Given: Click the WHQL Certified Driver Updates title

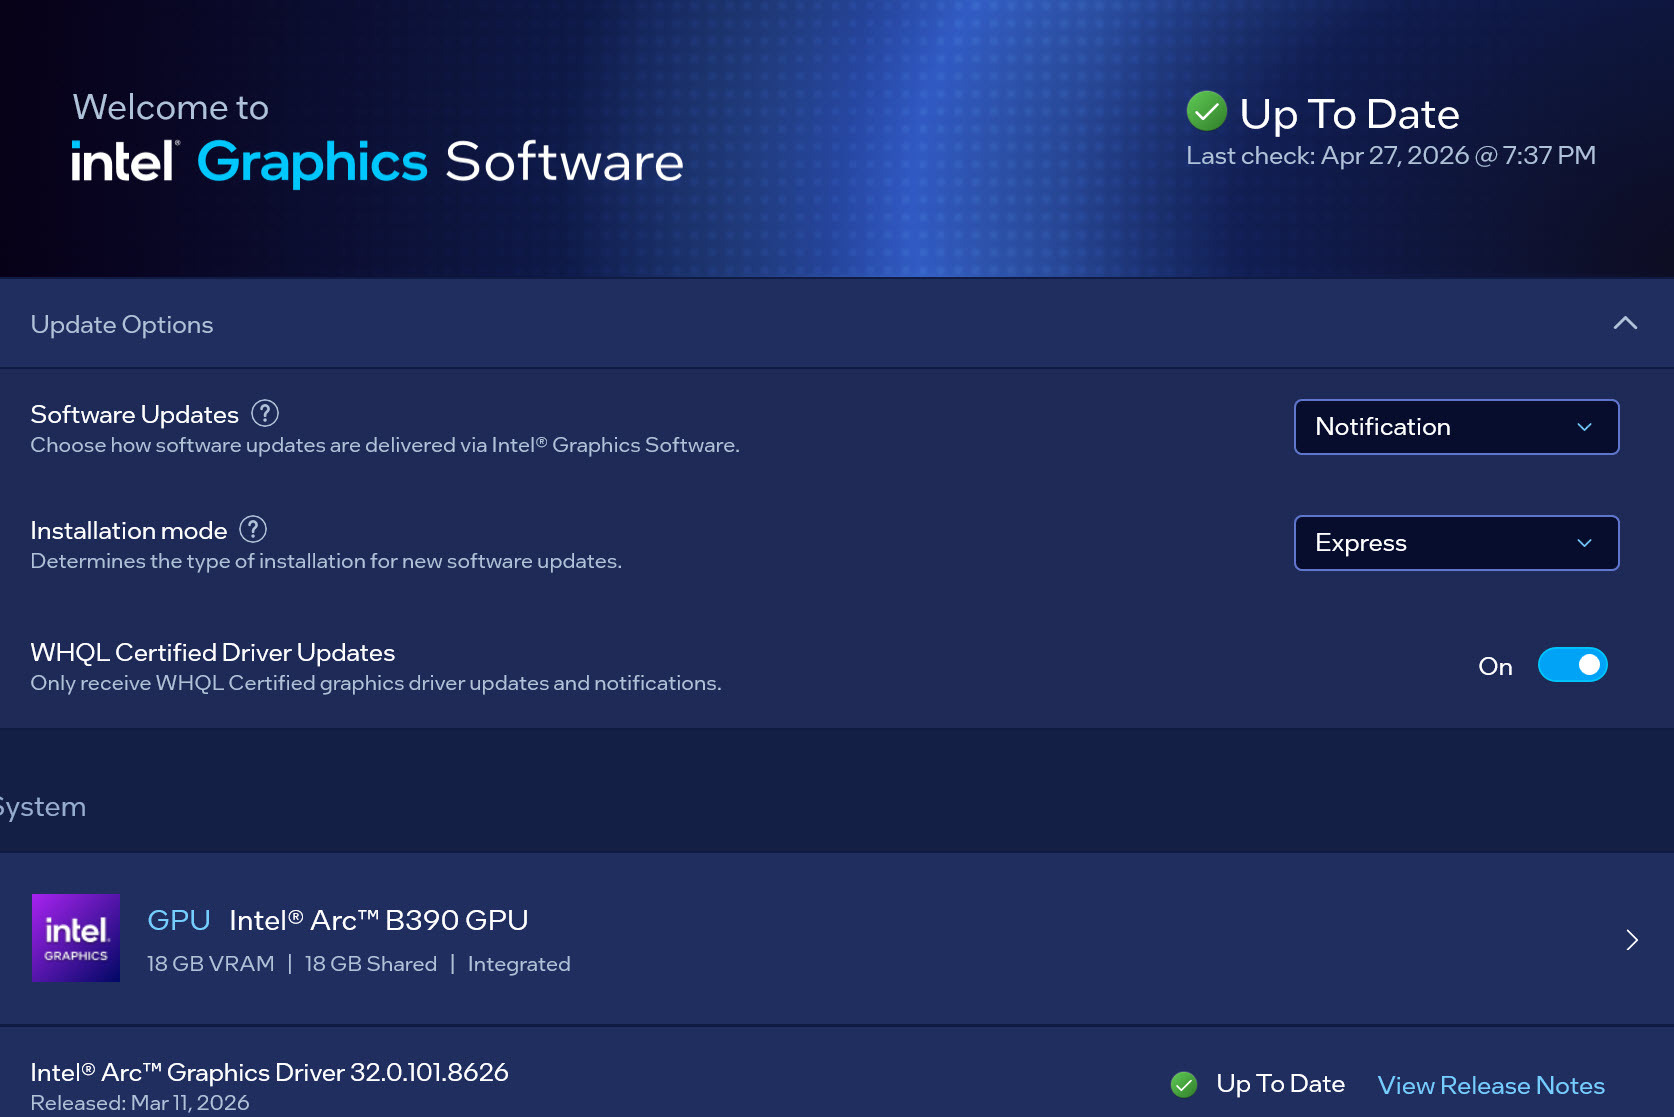Looking at the screenshot, I should click(x=213, y=652).
